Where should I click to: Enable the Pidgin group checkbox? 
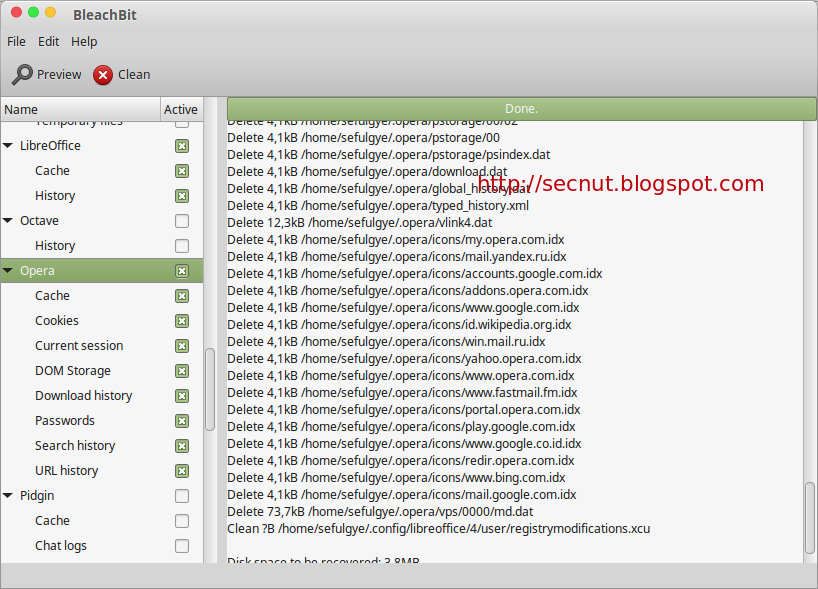click(x=182, y=496)
